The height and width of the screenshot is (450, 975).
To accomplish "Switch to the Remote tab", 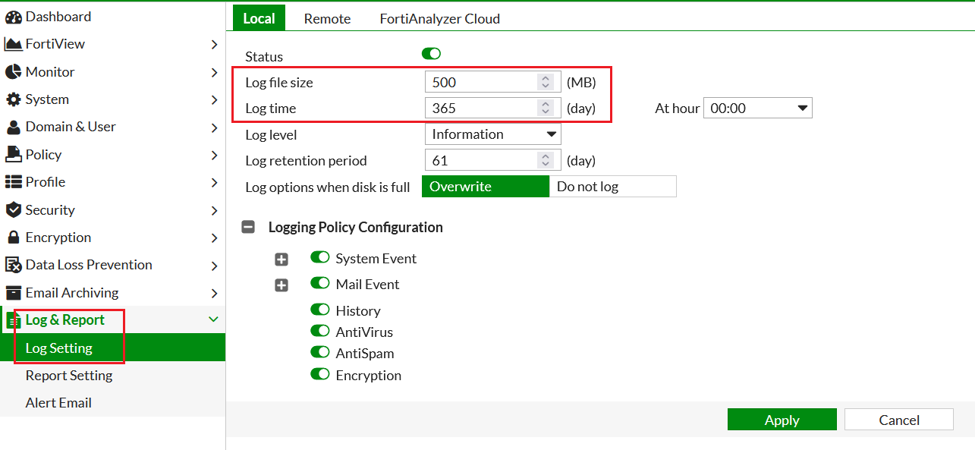I will point(327,19).
